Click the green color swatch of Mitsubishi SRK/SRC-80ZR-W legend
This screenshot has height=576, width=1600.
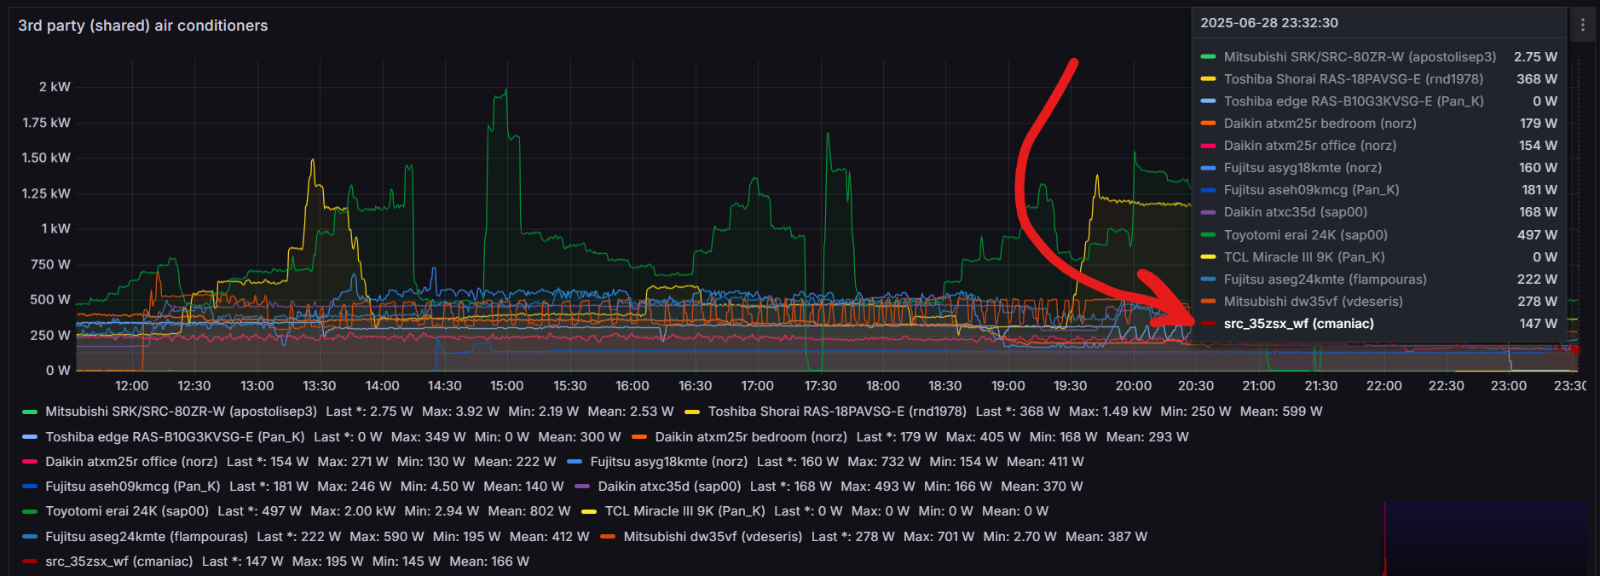click(30, 411)
